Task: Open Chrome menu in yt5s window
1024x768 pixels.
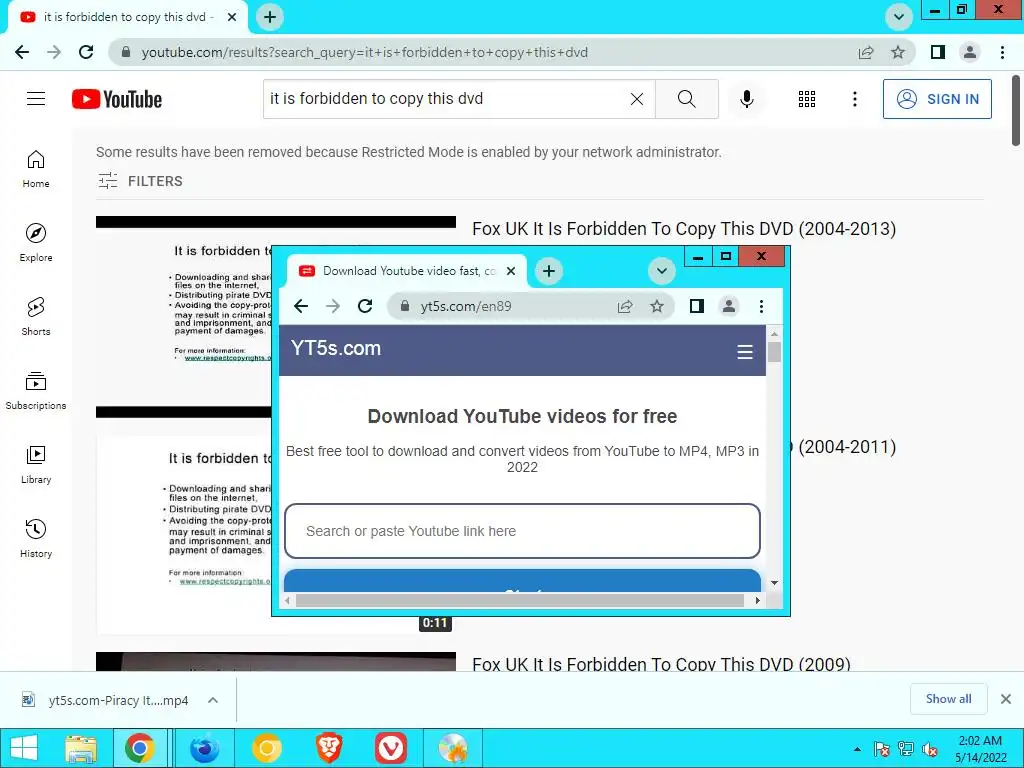Action: click(x=761, y=306)
